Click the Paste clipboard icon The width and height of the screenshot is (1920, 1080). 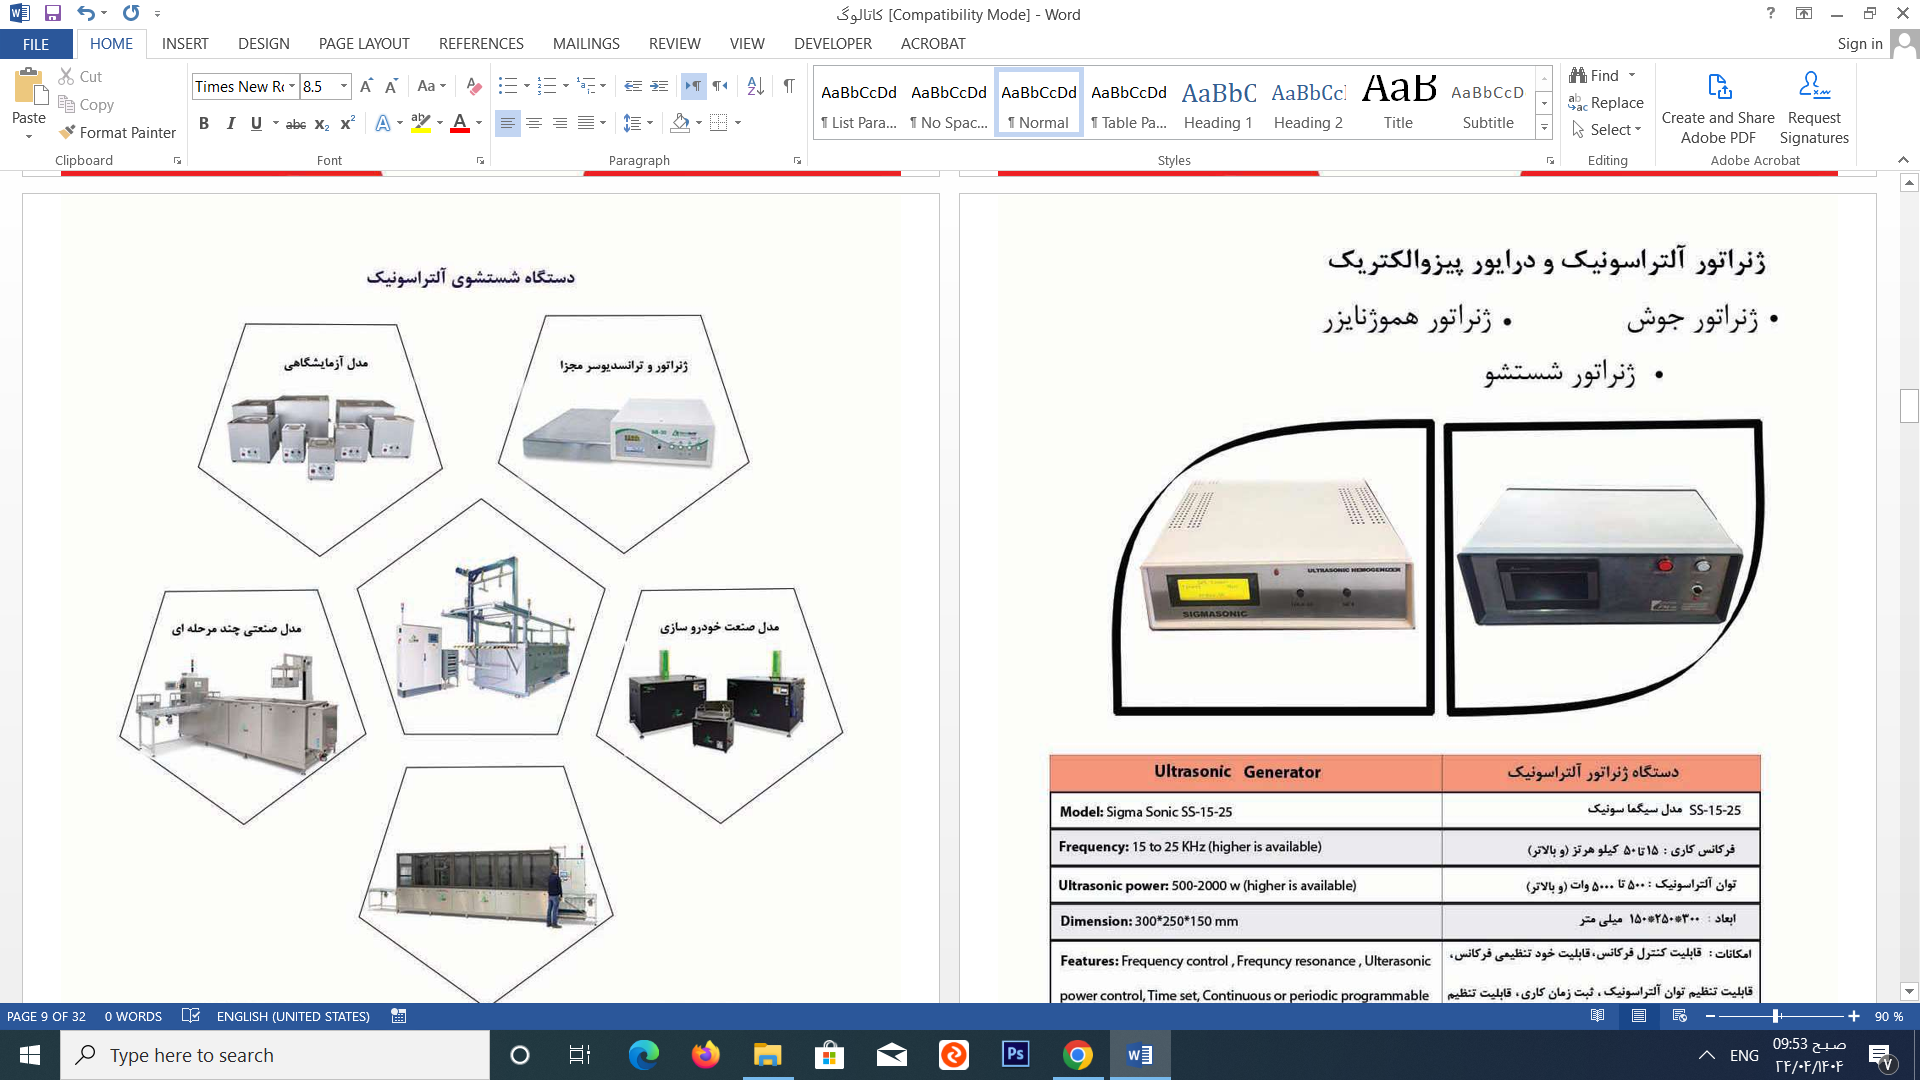point(29,88)
